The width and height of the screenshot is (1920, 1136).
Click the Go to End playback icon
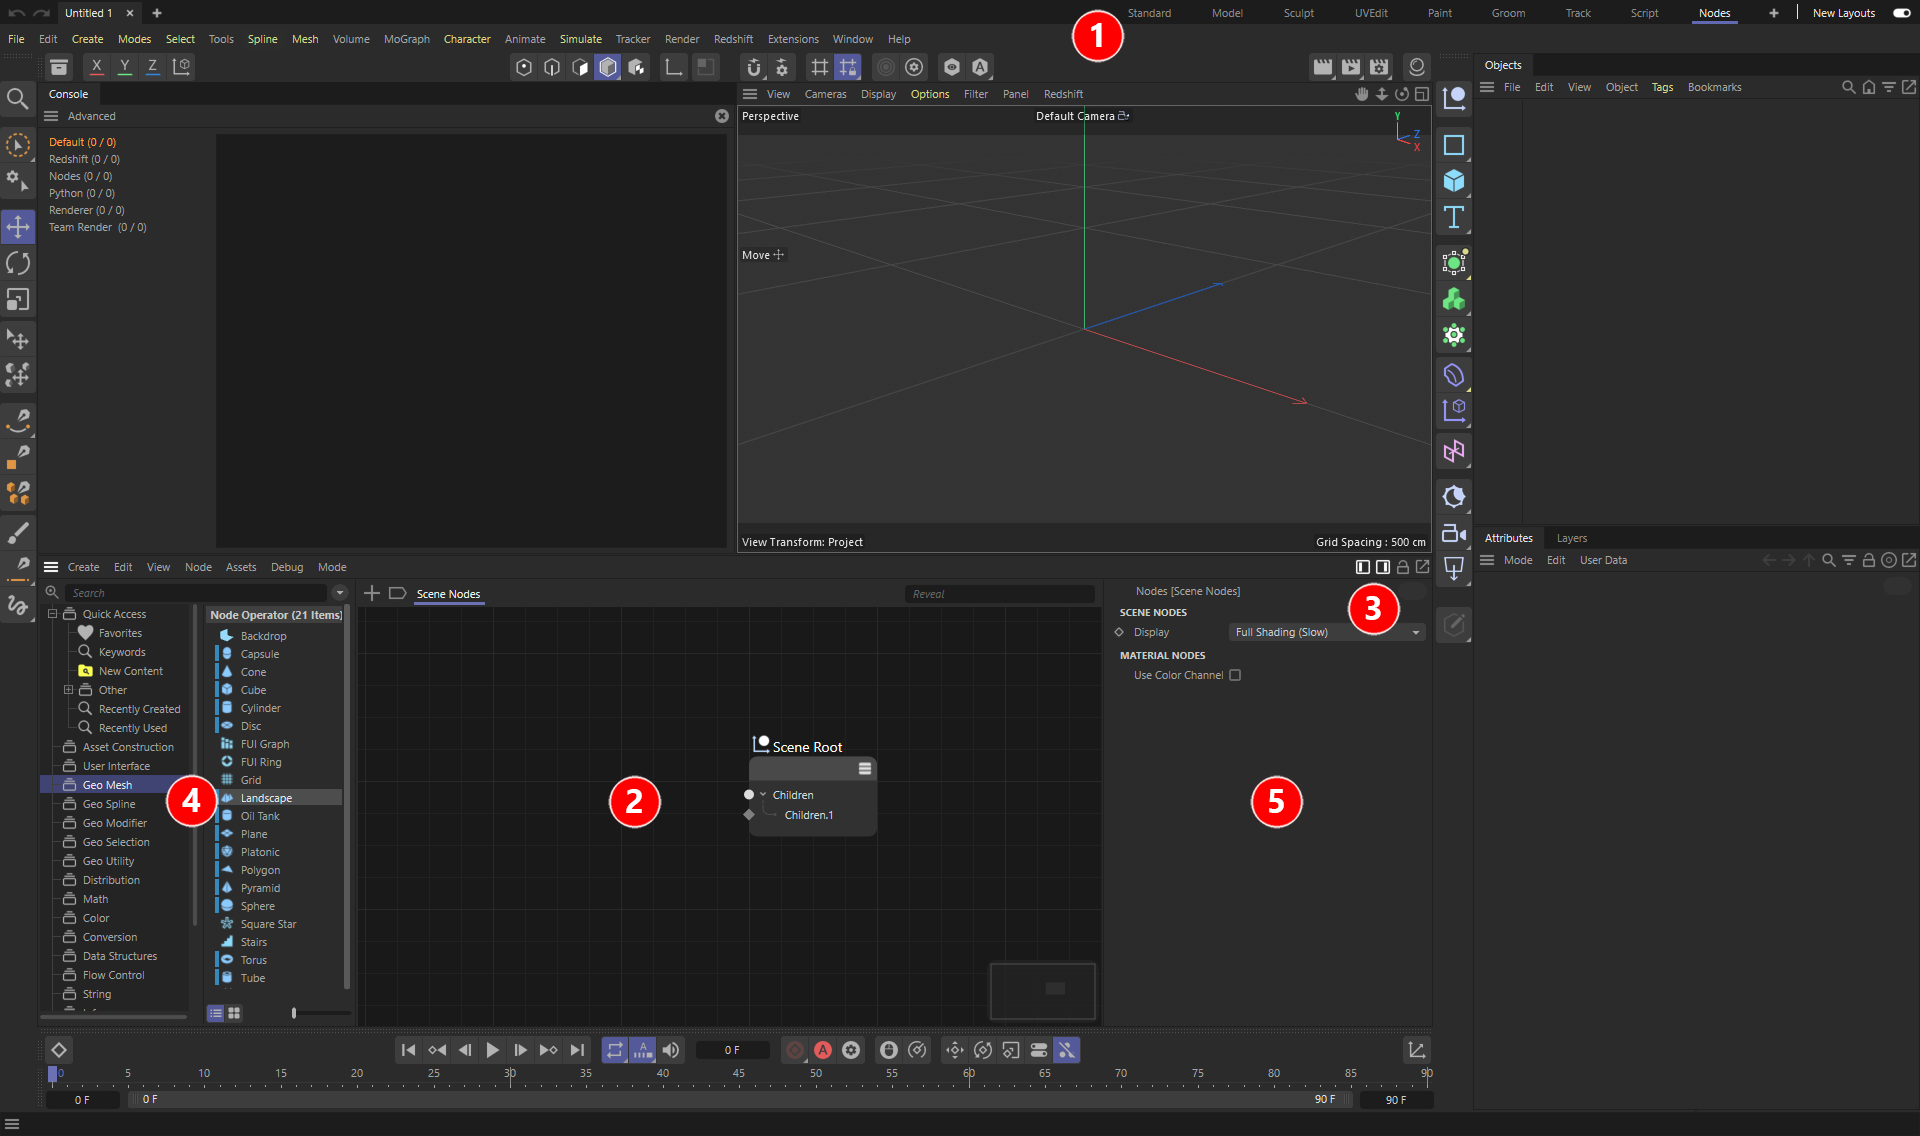pyautogui.click(x=577, y=1050)
